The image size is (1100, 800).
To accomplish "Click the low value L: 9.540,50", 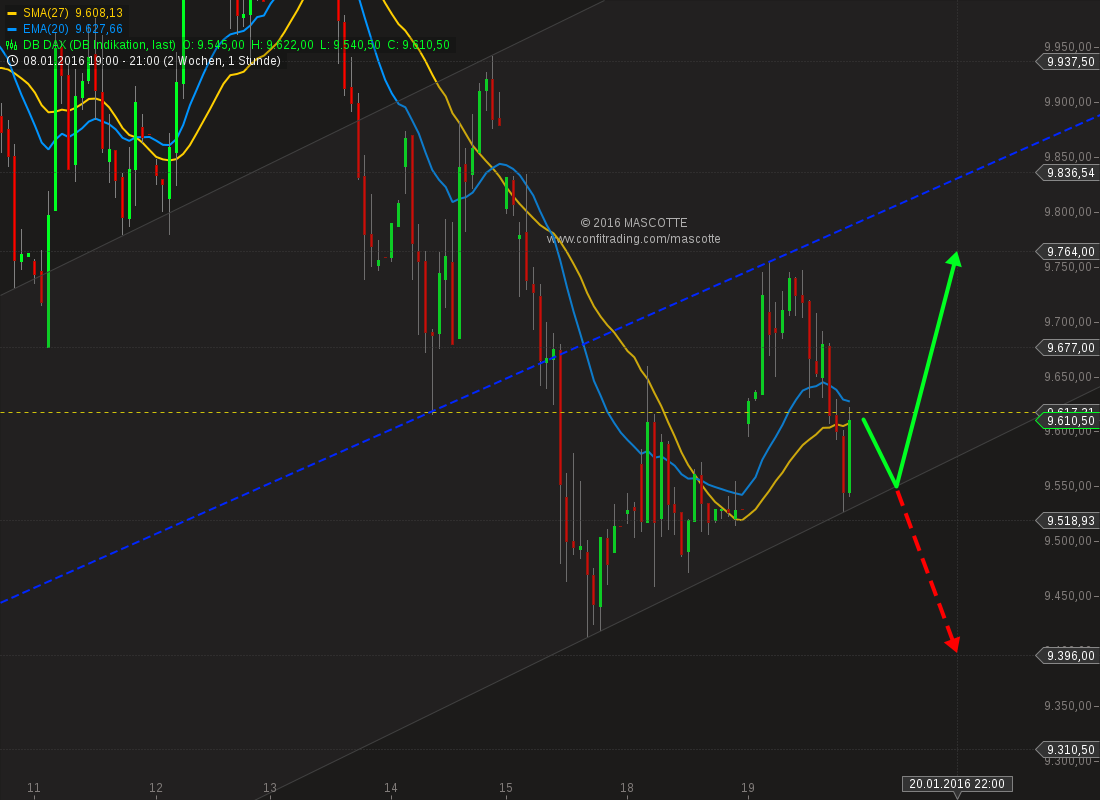I will tap(350, 45).
